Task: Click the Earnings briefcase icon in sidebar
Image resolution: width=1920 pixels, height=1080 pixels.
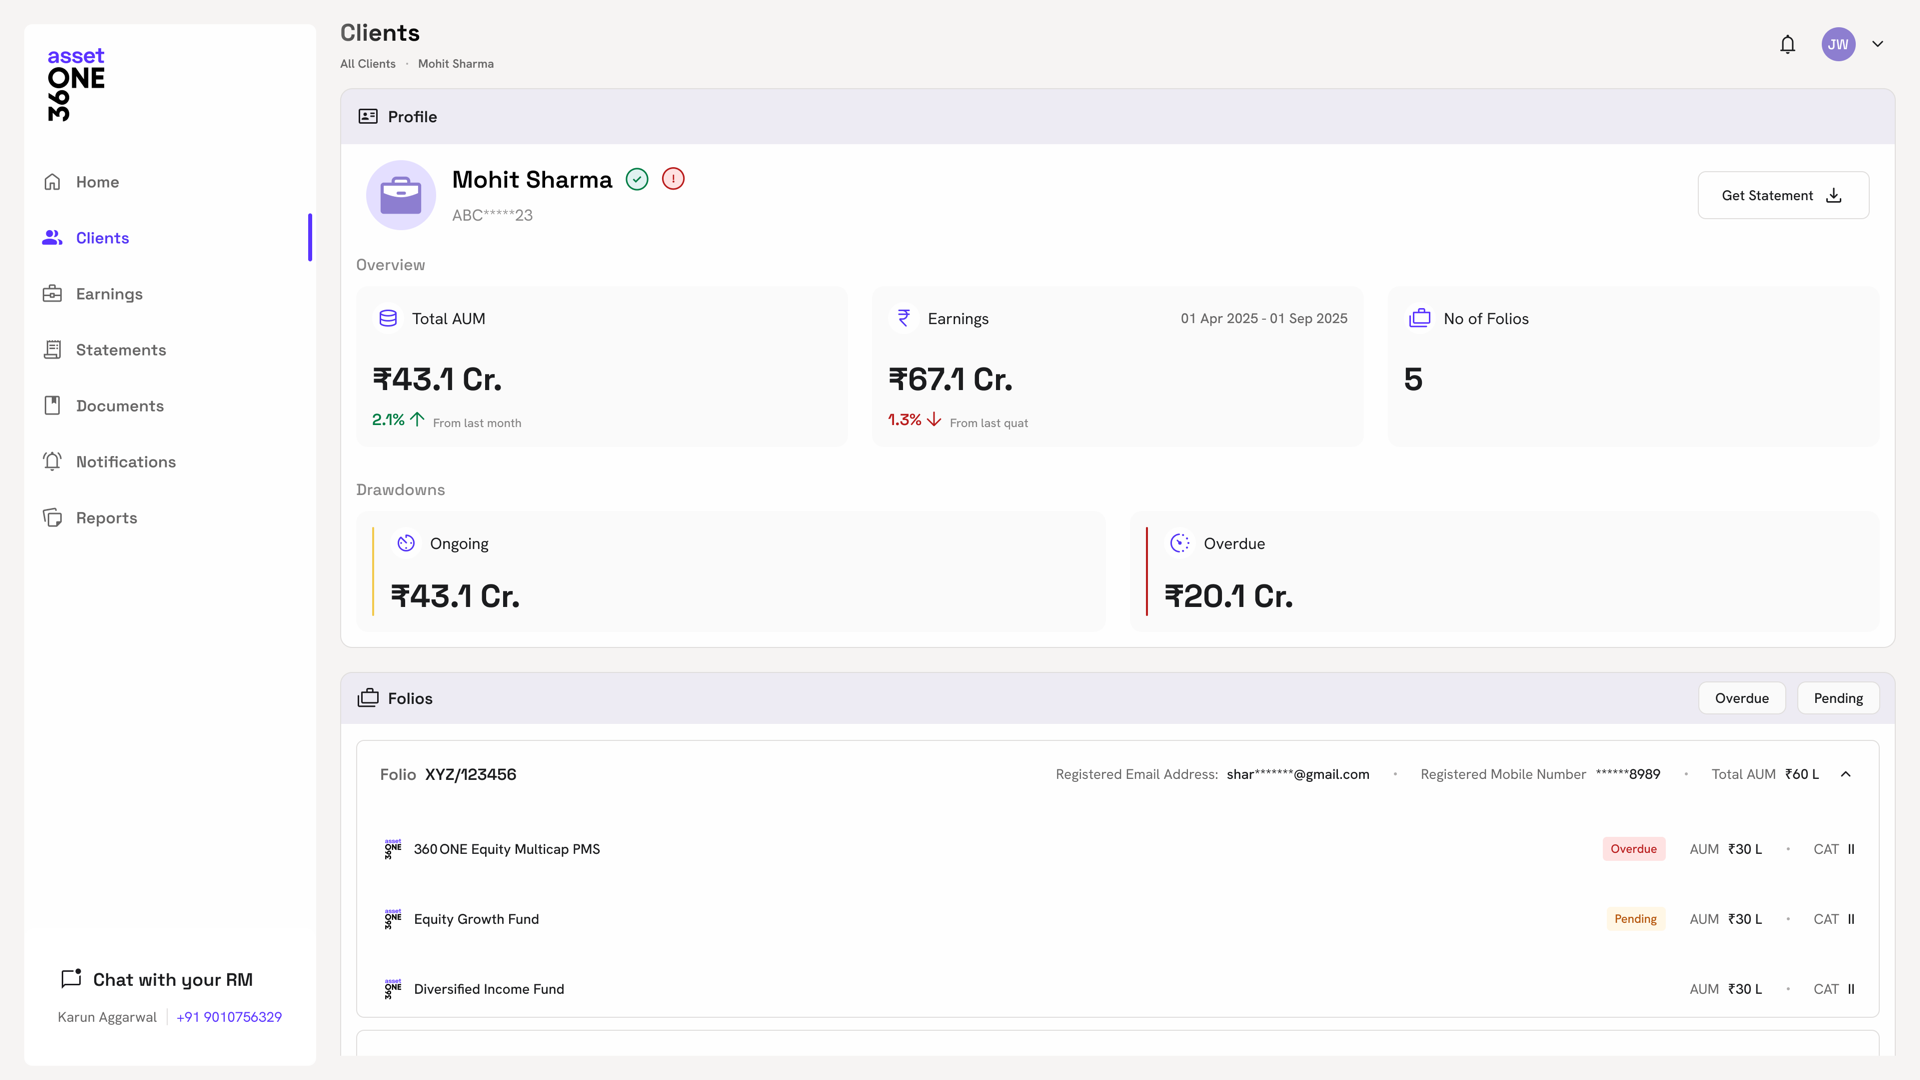Action: [52, 294]
